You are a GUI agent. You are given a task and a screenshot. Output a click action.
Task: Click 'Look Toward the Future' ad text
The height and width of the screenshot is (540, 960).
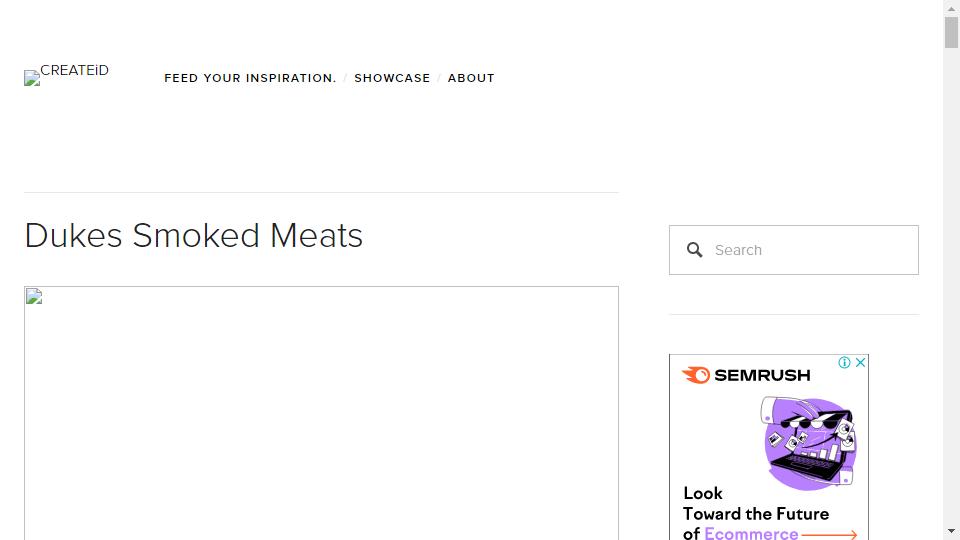click(756, 503)
